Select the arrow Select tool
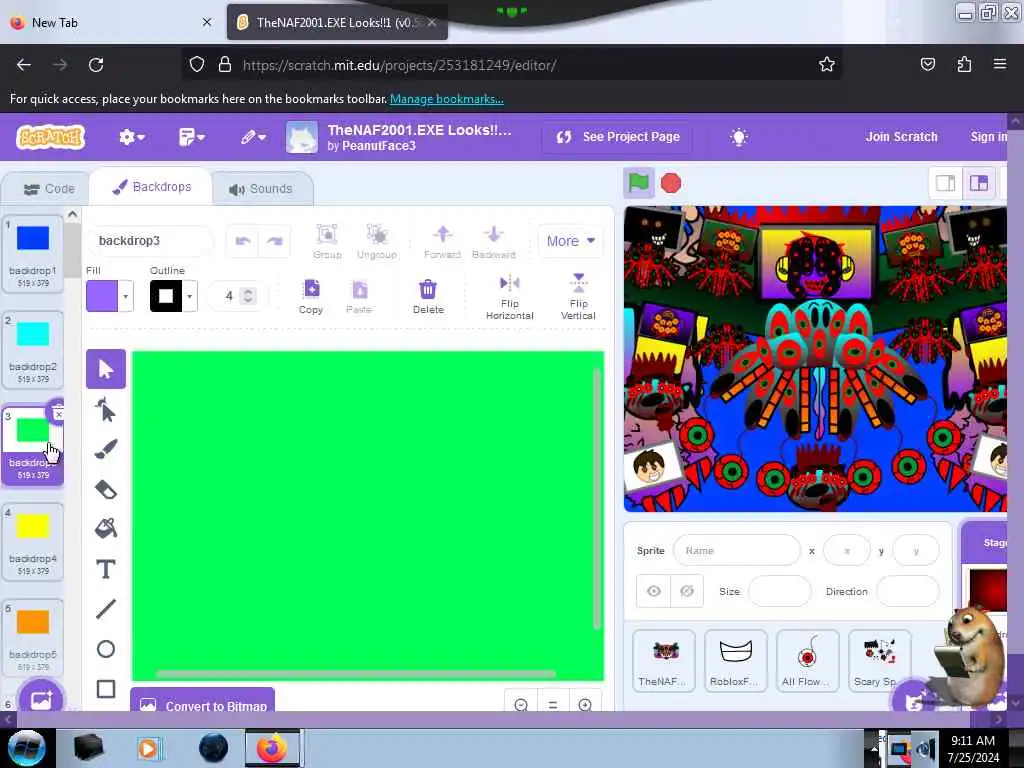 (106, 369)
